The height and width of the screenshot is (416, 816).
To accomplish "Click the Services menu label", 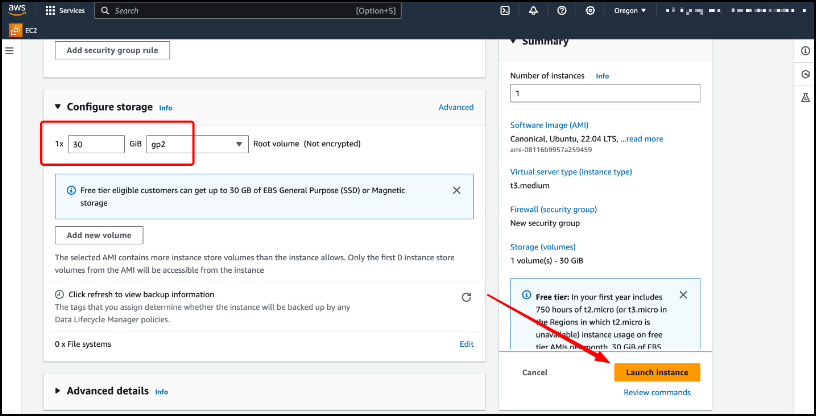I will tap(72, 10).
